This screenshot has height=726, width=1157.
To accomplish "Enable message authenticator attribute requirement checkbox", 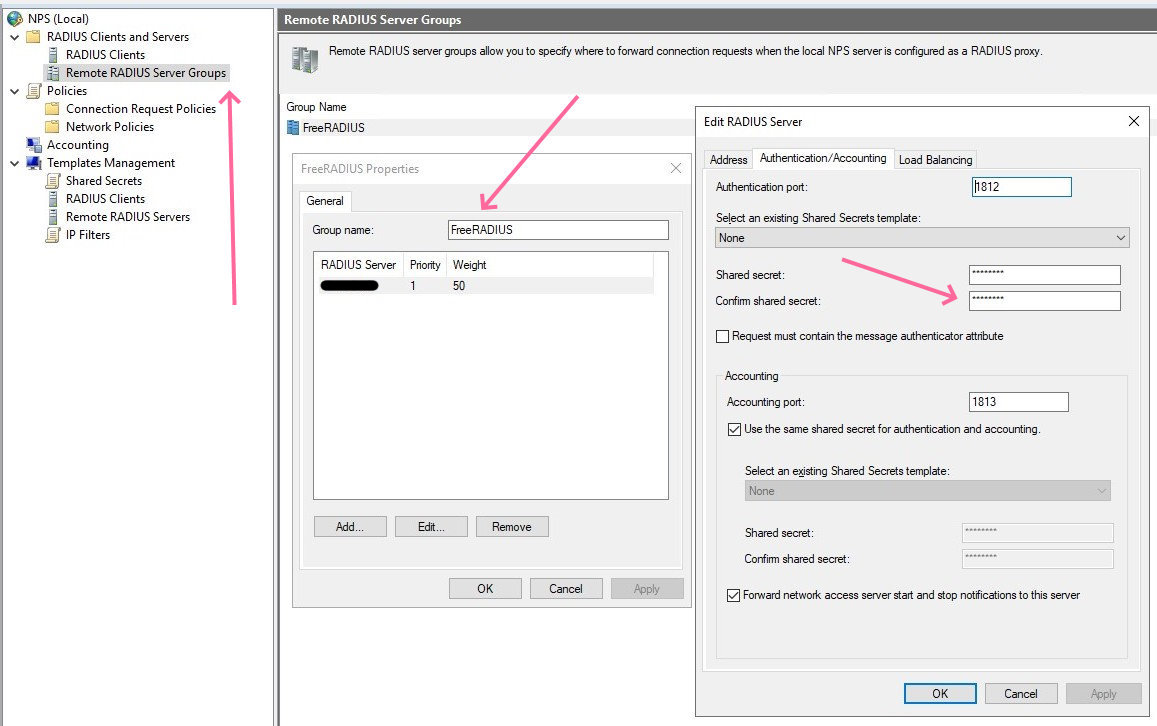I will click(x=722, y=337).
